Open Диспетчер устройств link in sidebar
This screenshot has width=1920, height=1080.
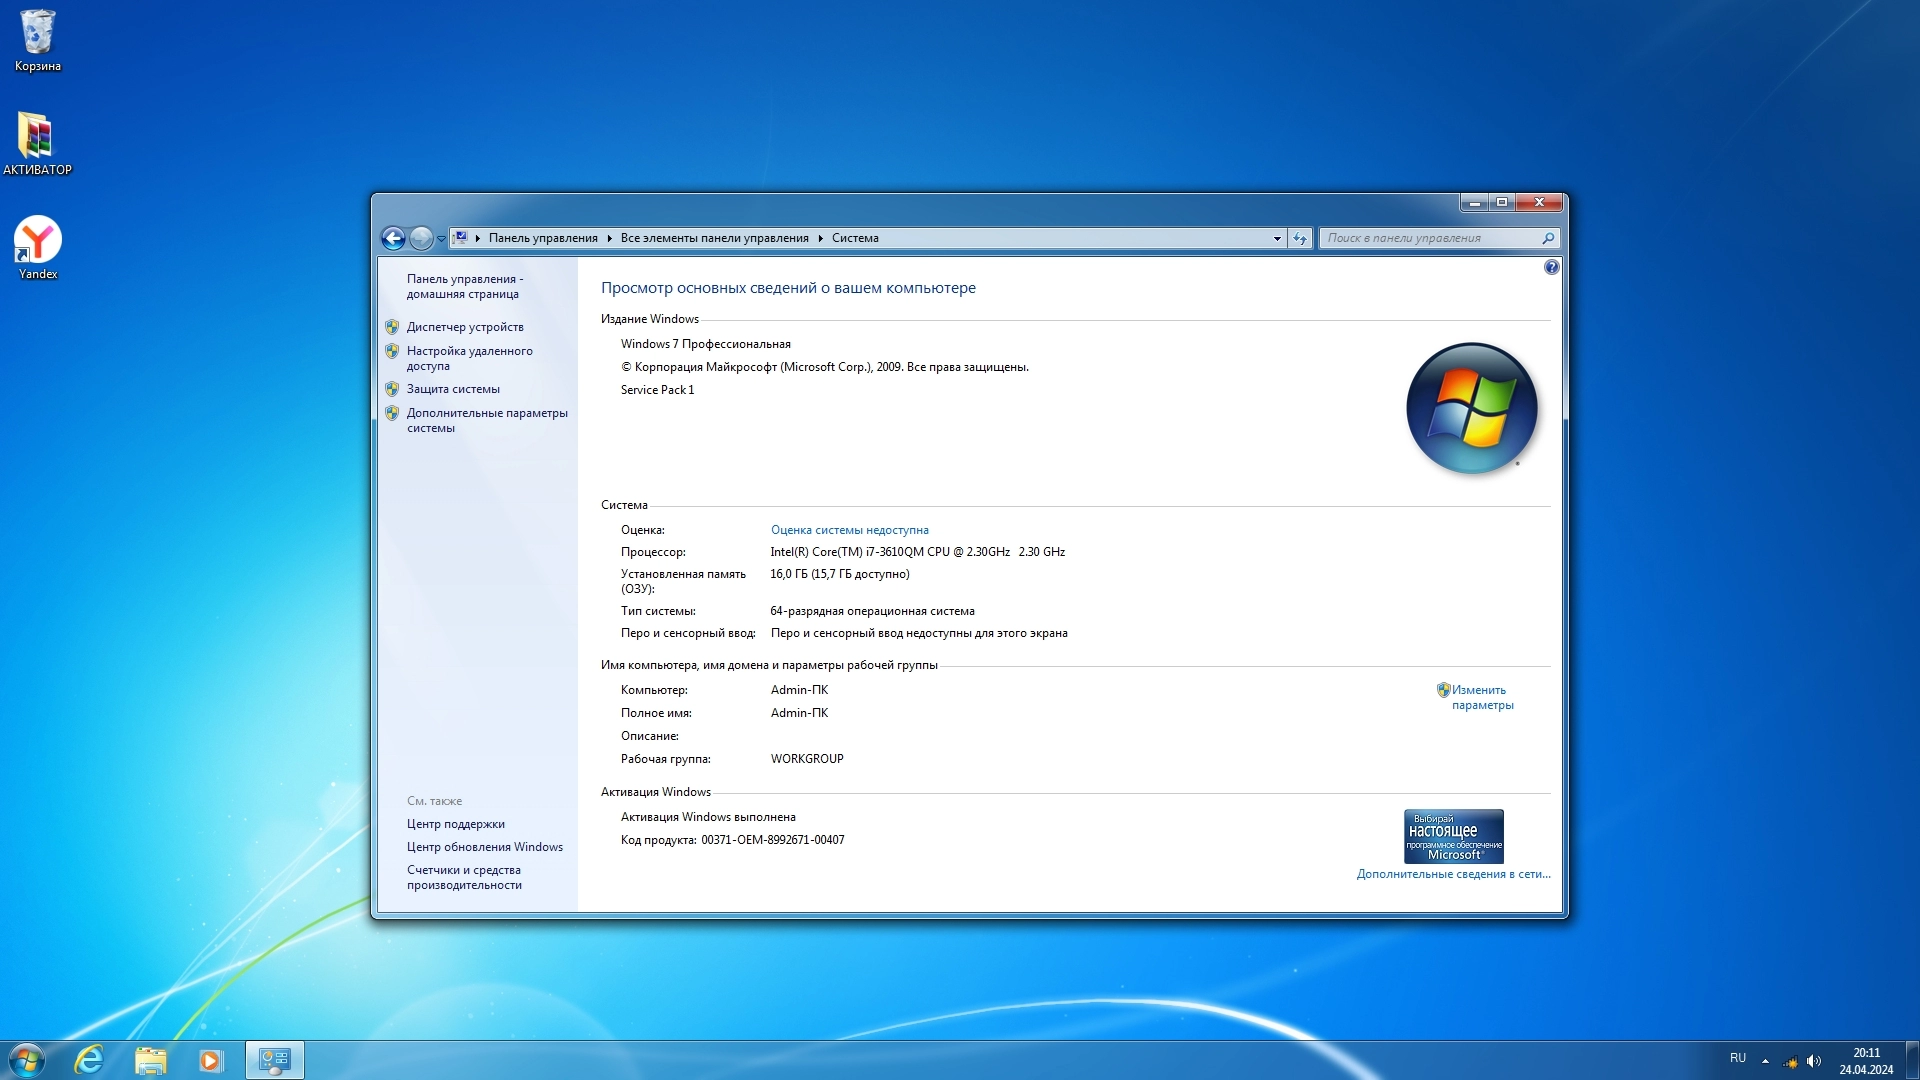coord(464,327)
